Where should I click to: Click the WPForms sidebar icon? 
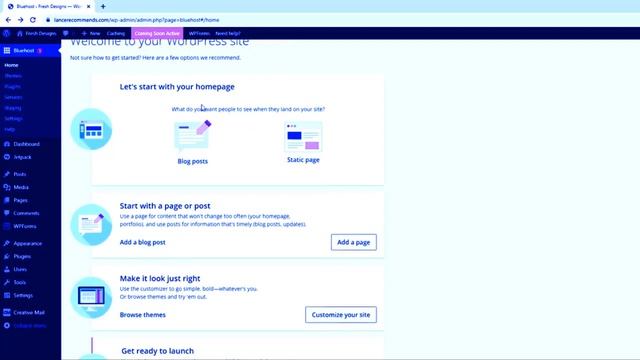(7, 226)
